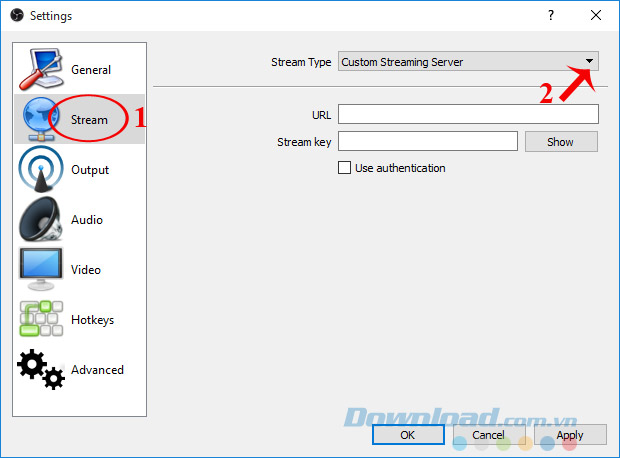Click the Video monitor icon
Screen dimensions: 620x458
pyautogui.click(x=41, y=269)
